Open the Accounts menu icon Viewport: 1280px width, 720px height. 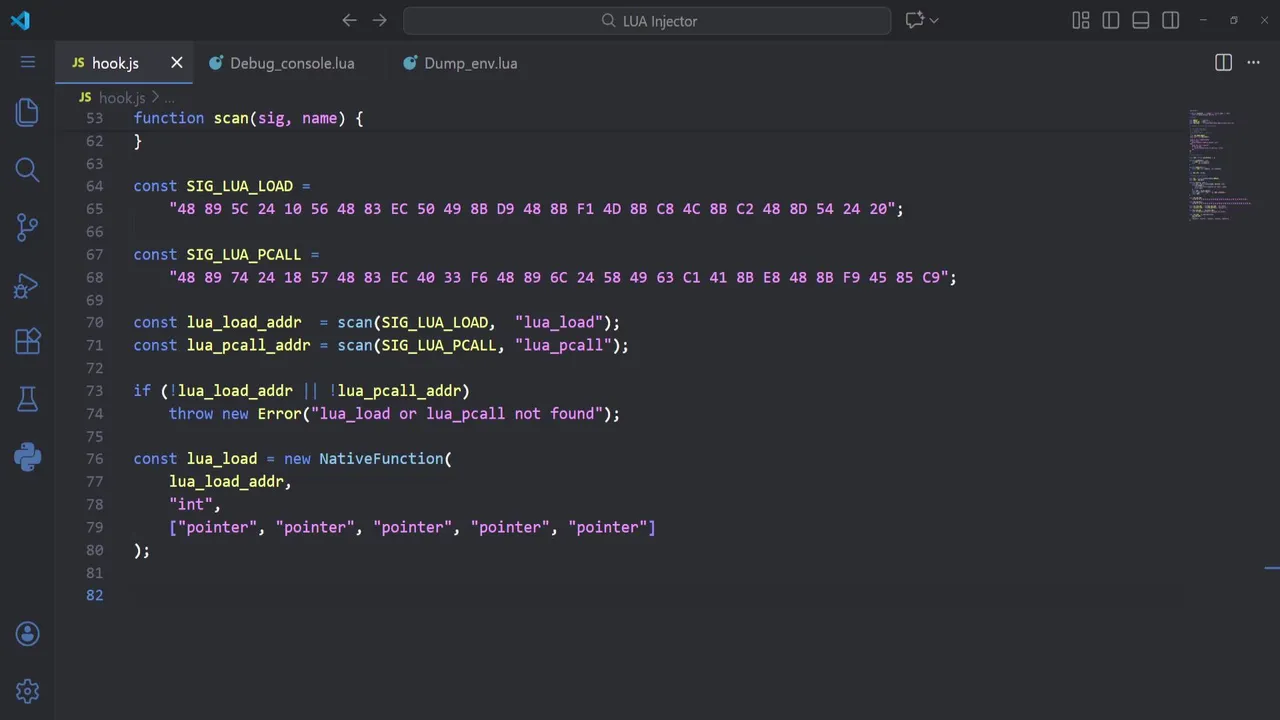click(x=27, y=634)
